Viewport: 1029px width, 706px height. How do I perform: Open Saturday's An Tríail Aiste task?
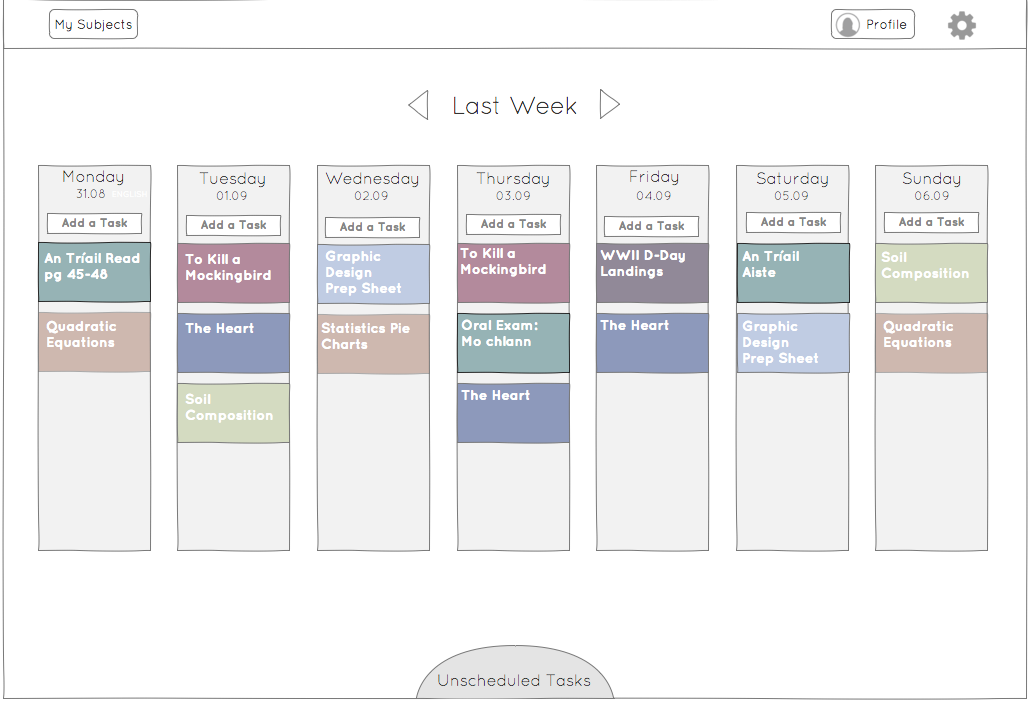tap(793, 273)
